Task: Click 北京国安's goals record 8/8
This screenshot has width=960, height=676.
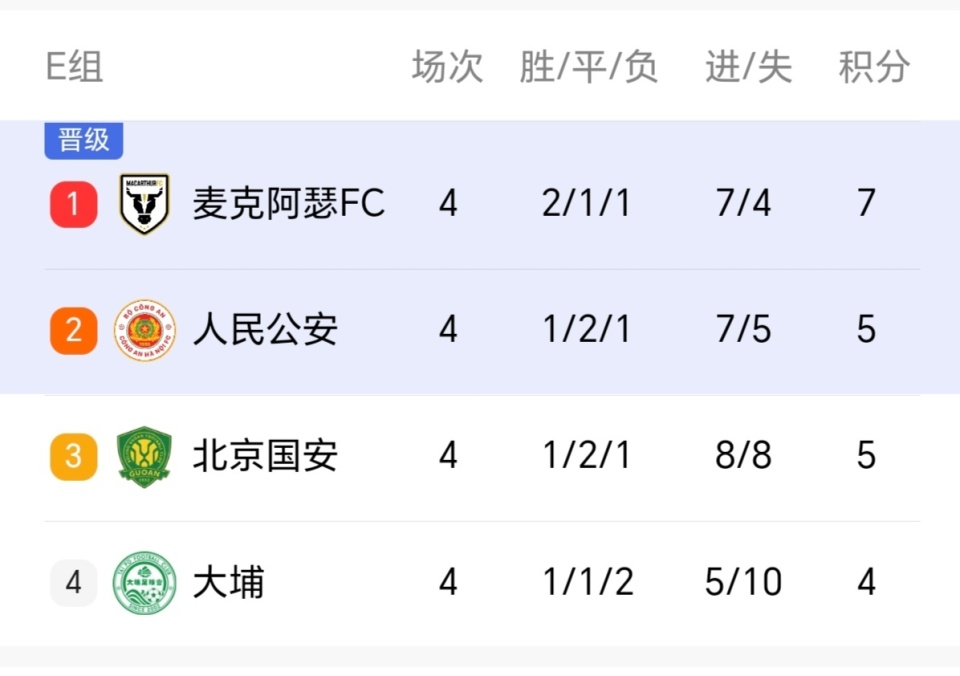Action: 744,456
